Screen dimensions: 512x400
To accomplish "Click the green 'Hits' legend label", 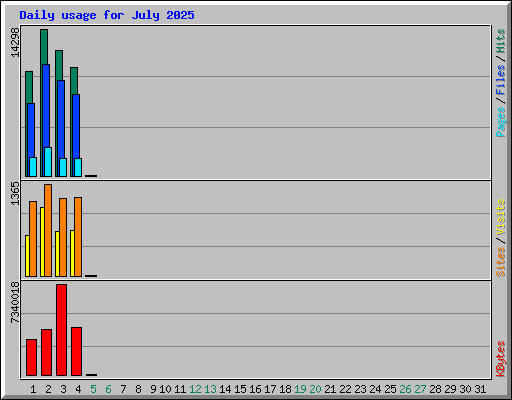I will 500,41.
